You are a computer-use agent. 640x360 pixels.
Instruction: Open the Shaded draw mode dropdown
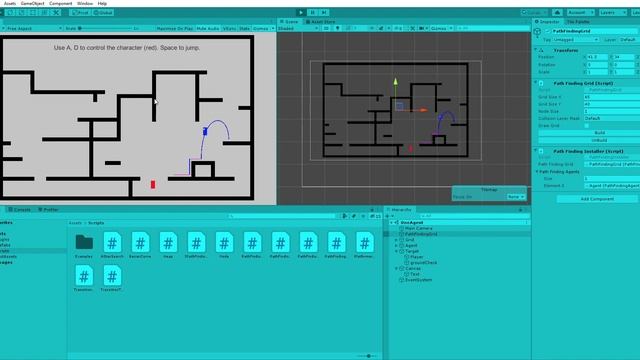click(x=298, y=29)
